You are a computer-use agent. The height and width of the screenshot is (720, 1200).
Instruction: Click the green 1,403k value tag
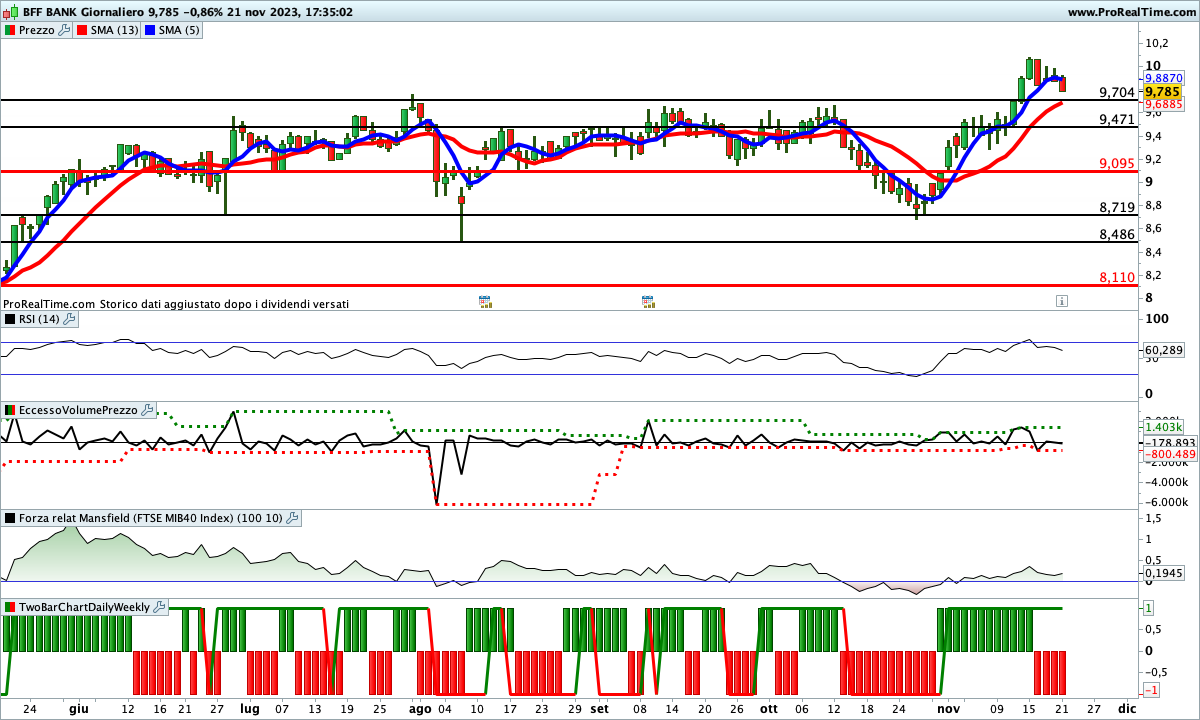pos(1161,427)
